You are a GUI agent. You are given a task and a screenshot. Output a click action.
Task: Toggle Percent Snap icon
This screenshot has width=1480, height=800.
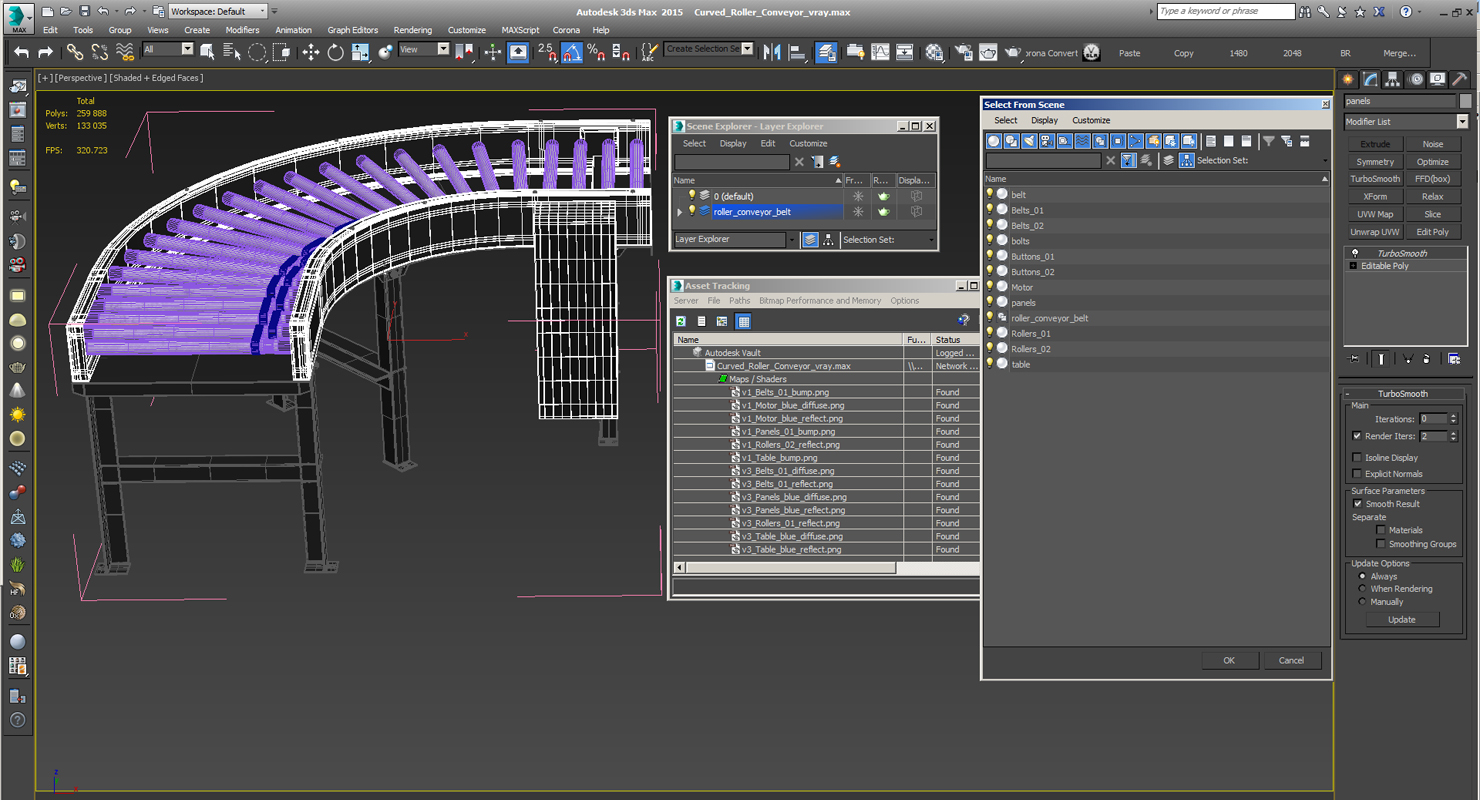[596, 52]
